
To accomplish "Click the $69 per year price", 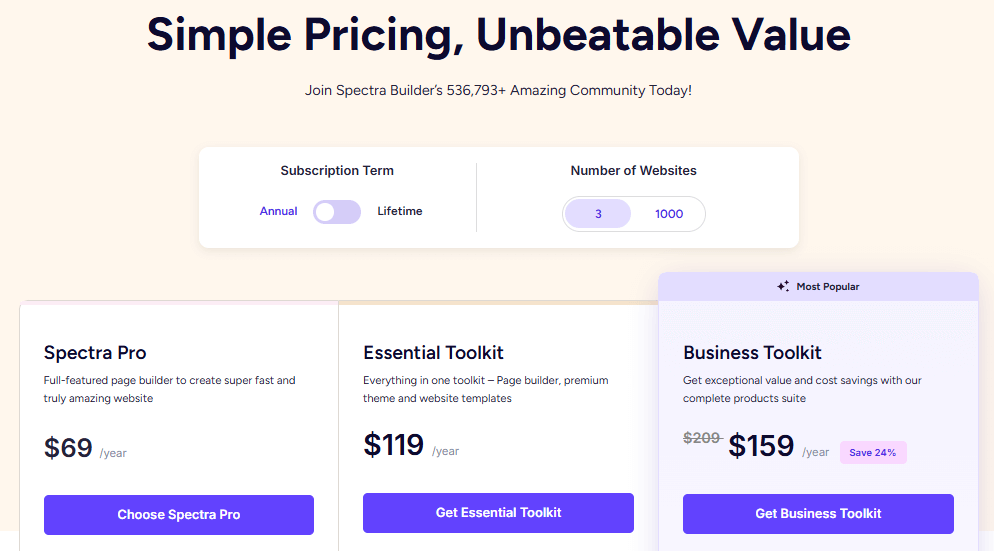I will pyautogui.click(x=69, y=448).
